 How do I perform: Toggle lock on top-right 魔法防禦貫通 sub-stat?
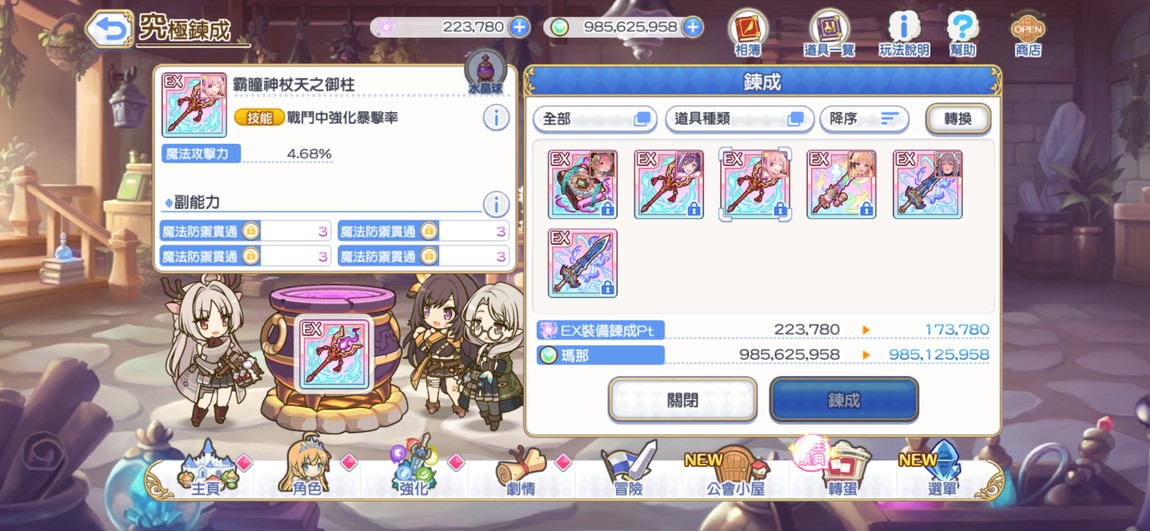[x=429, y=231]
